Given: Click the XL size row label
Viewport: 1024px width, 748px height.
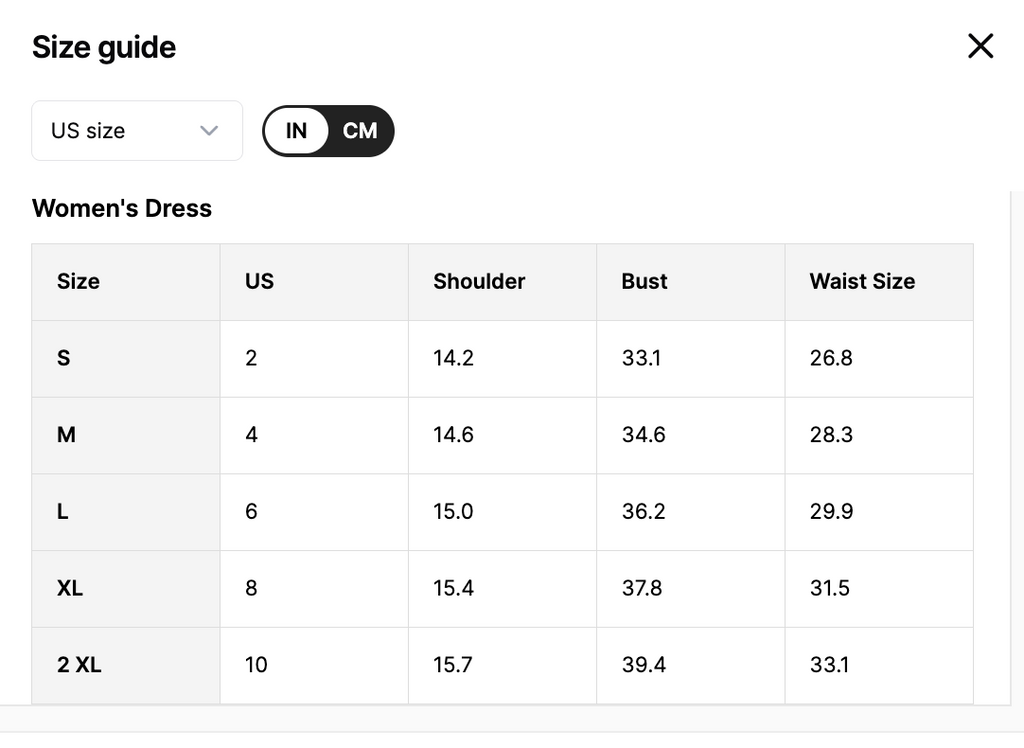Looking at the screenshot, I should [x=70, y=588].
